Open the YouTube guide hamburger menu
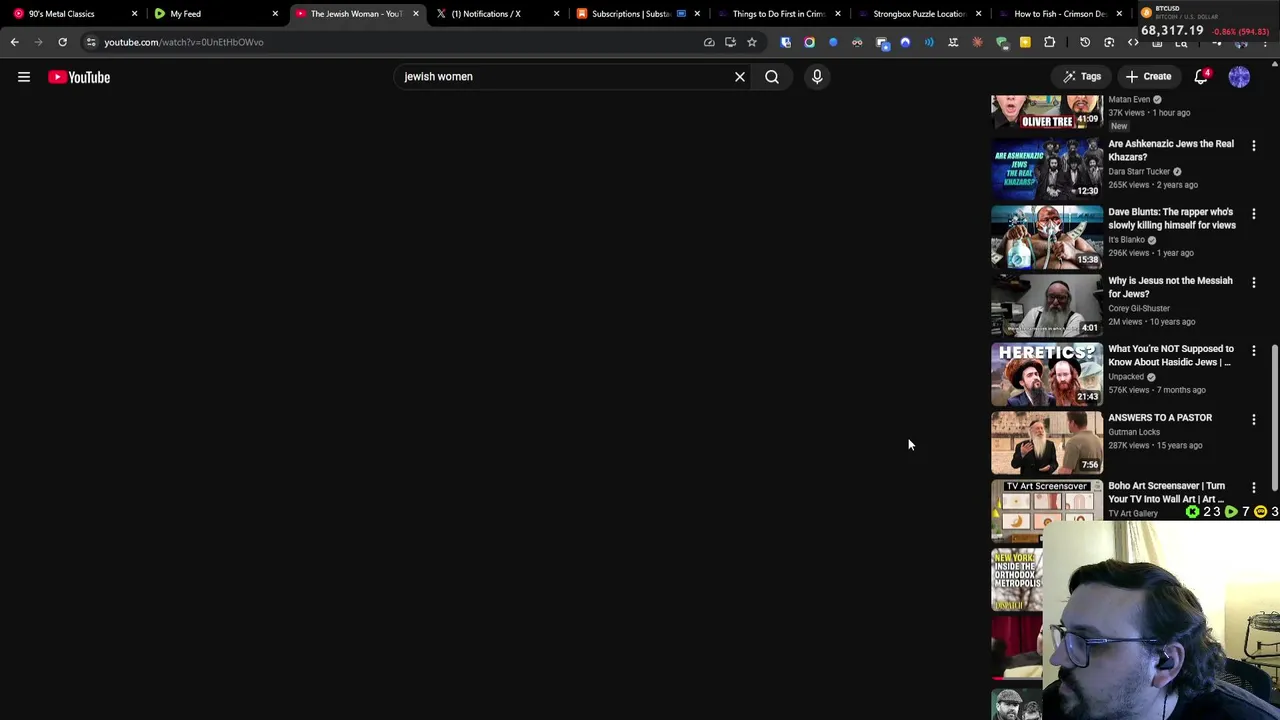This screenshot has height=720, width=1280. [x=24, y=77]
